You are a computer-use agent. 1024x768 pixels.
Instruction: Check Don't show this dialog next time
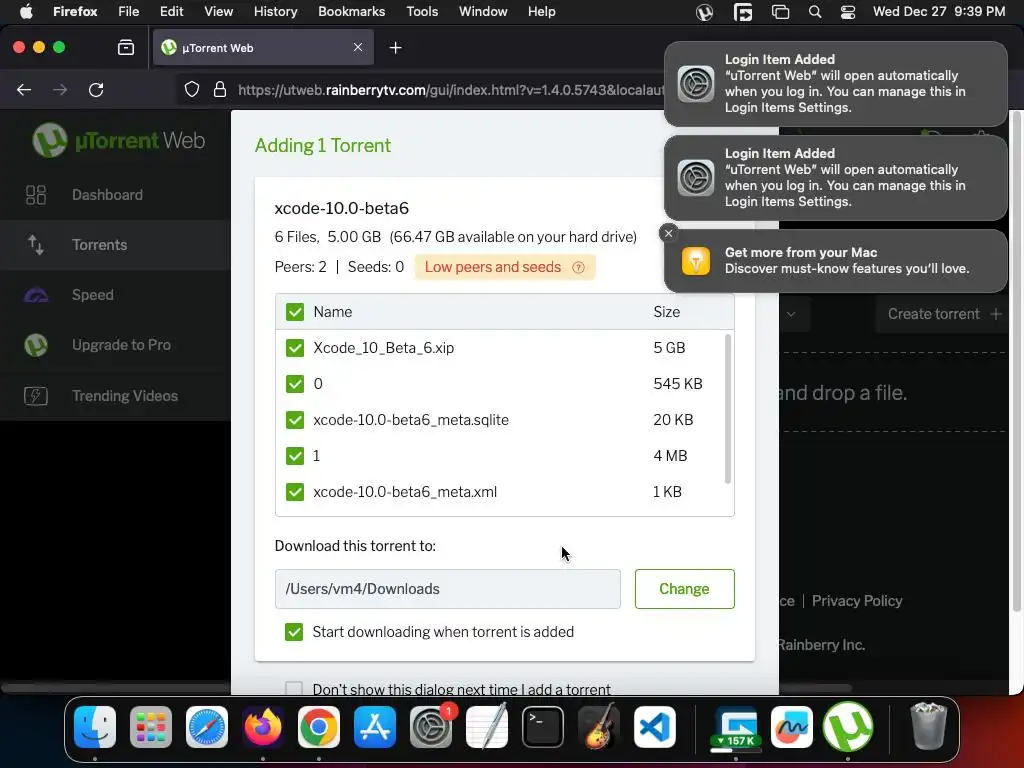pyautogui.click(x=294, y=688)
